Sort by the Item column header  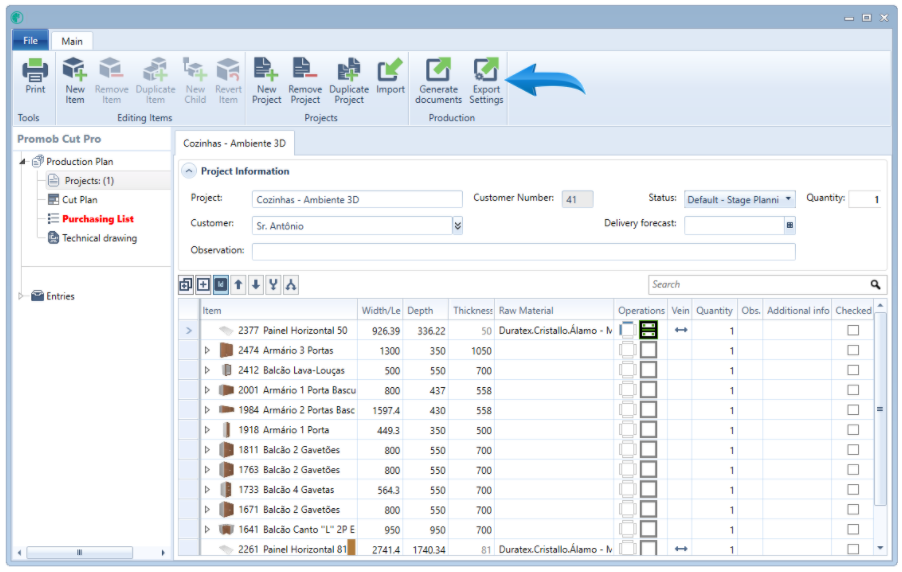[278, 310]
